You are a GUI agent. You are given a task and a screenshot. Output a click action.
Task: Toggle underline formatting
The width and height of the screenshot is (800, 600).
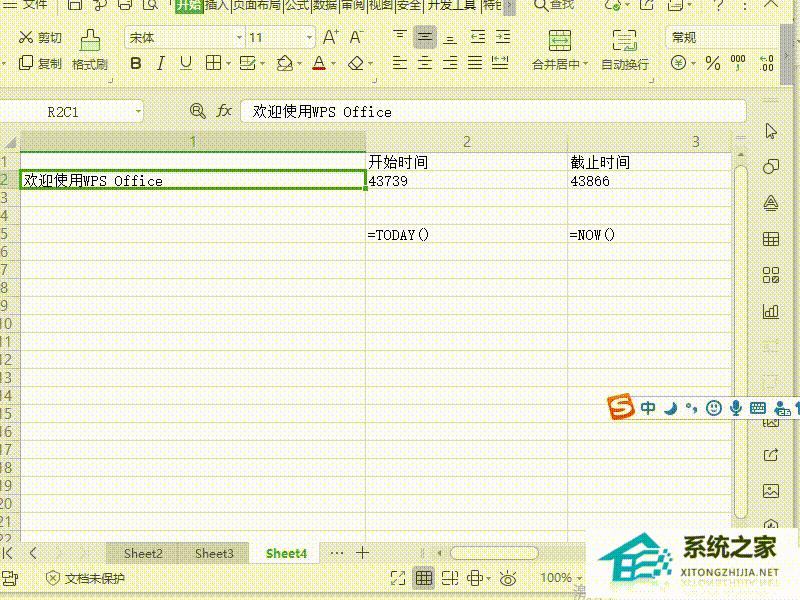pyautogui.click(x=185, y=63)
